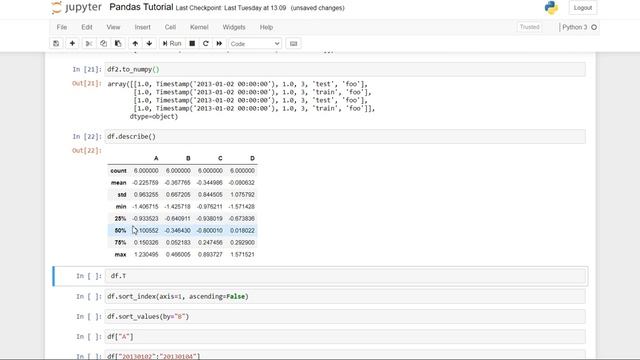Click the mean value -0.225759
This screenshot has width=640, height=360.
(145, 182)
